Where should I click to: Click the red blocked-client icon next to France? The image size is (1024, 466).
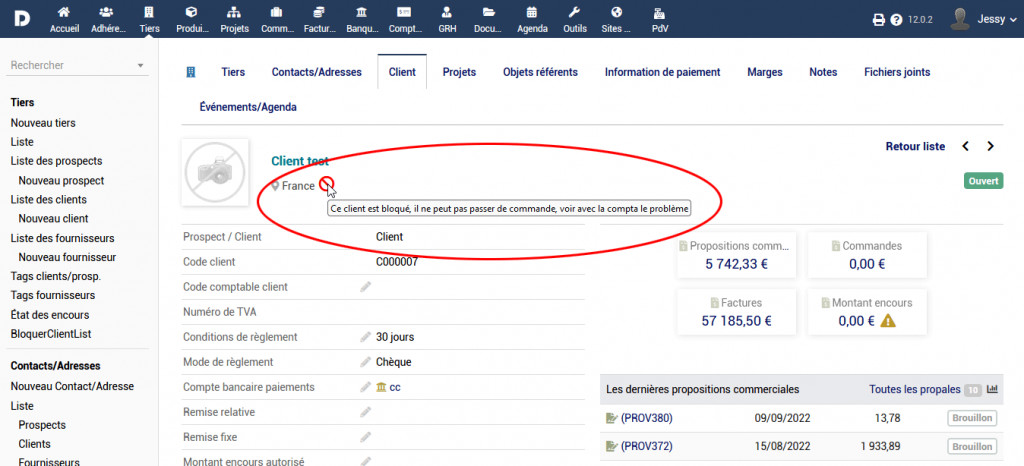point(326,185)
